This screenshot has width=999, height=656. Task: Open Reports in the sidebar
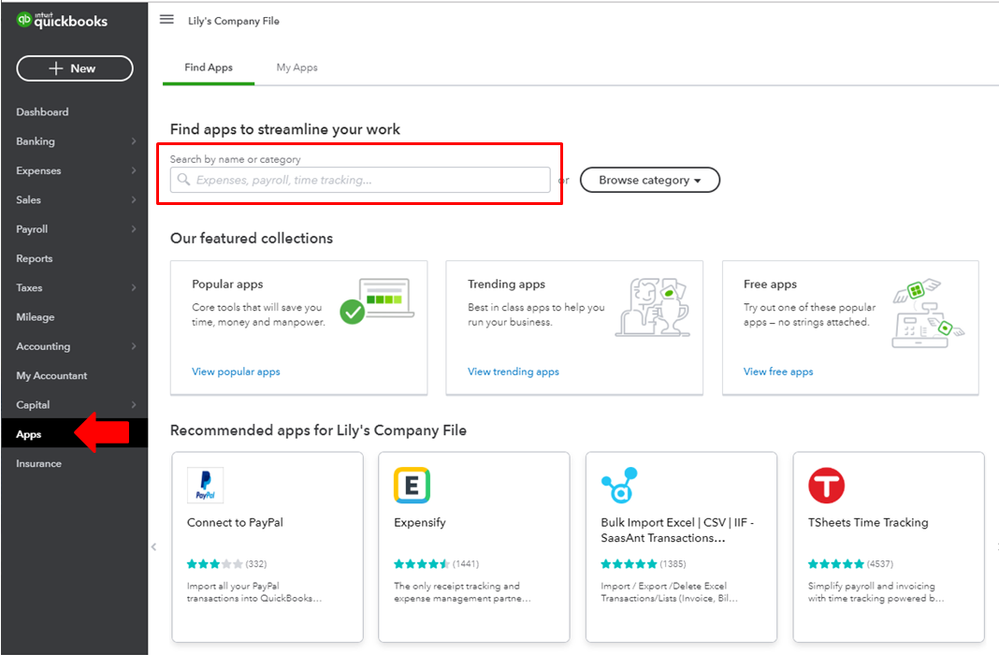pyautogui.click(x=34, y=259)
